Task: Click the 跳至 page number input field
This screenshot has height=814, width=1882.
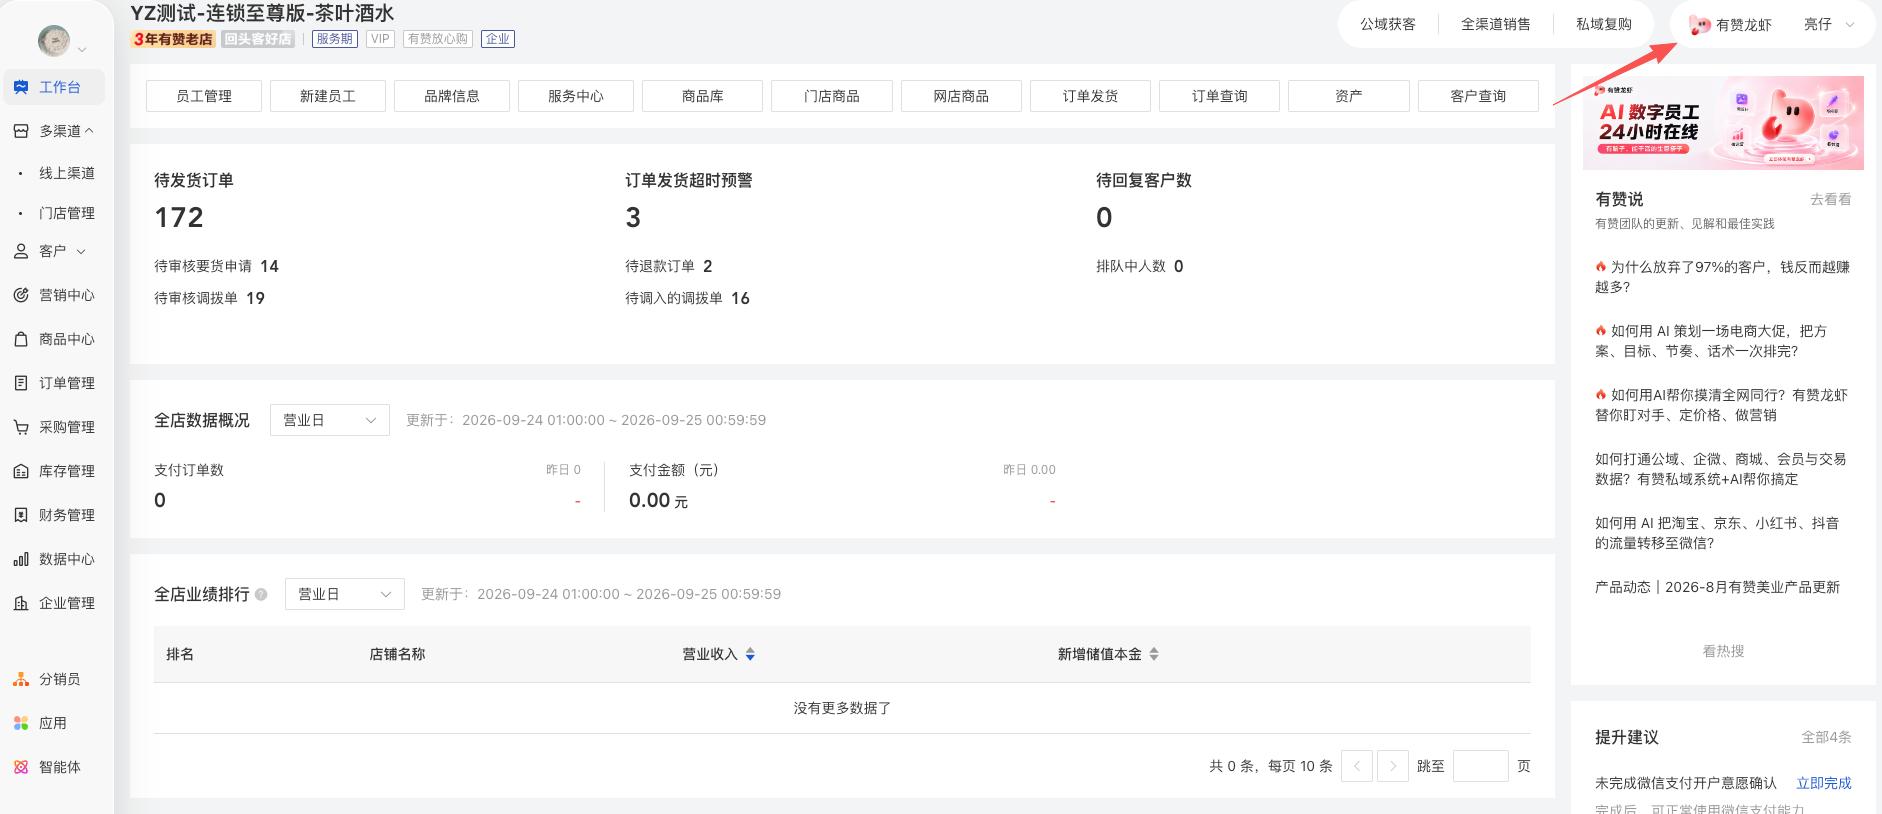Action: coord(1481,766)
